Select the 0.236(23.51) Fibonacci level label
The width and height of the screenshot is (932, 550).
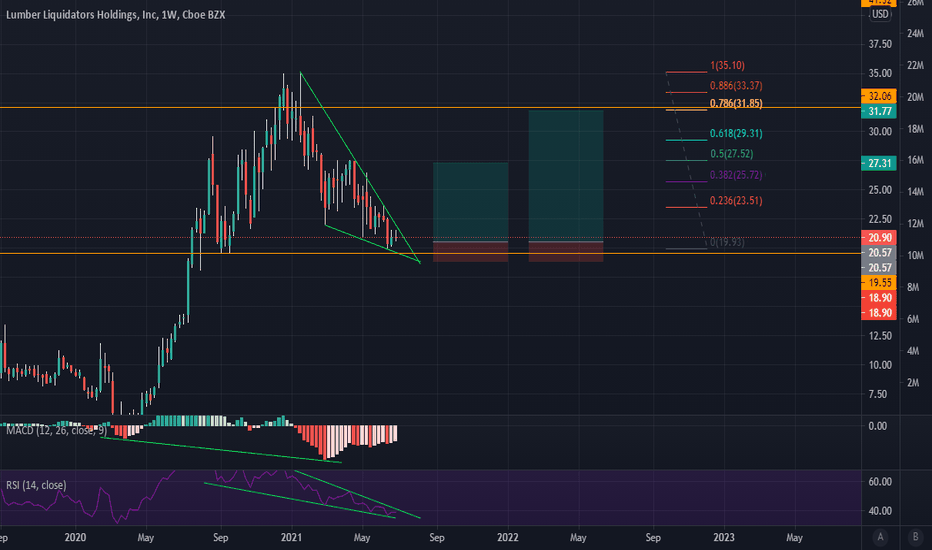click(x=736, y=201)
